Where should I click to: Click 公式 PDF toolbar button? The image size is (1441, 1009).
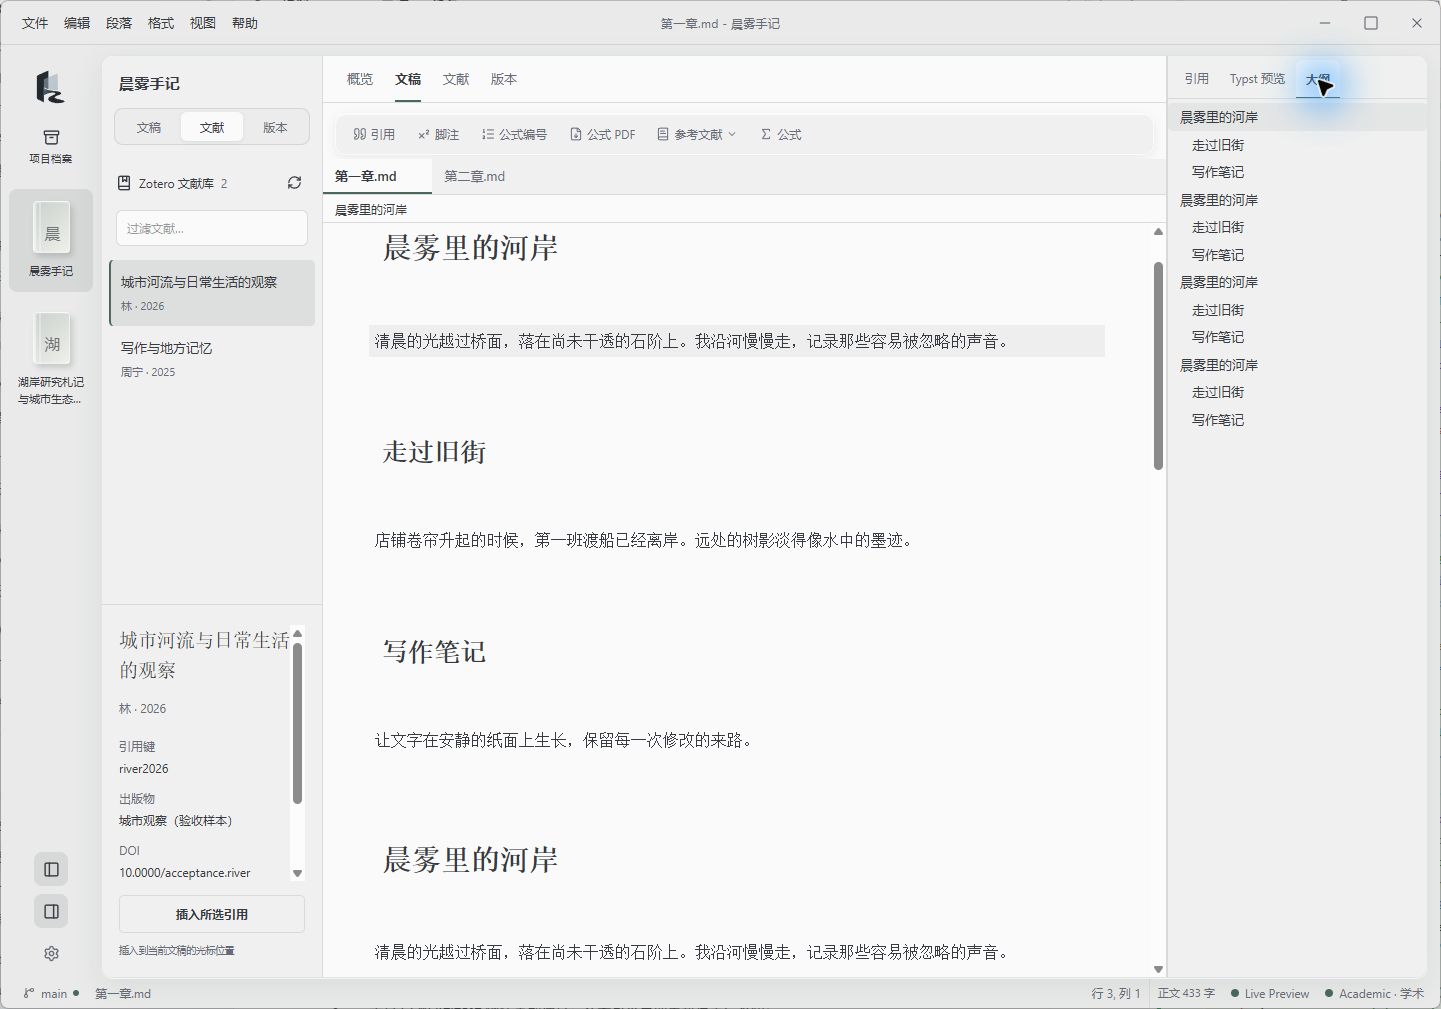pos(602,134)
